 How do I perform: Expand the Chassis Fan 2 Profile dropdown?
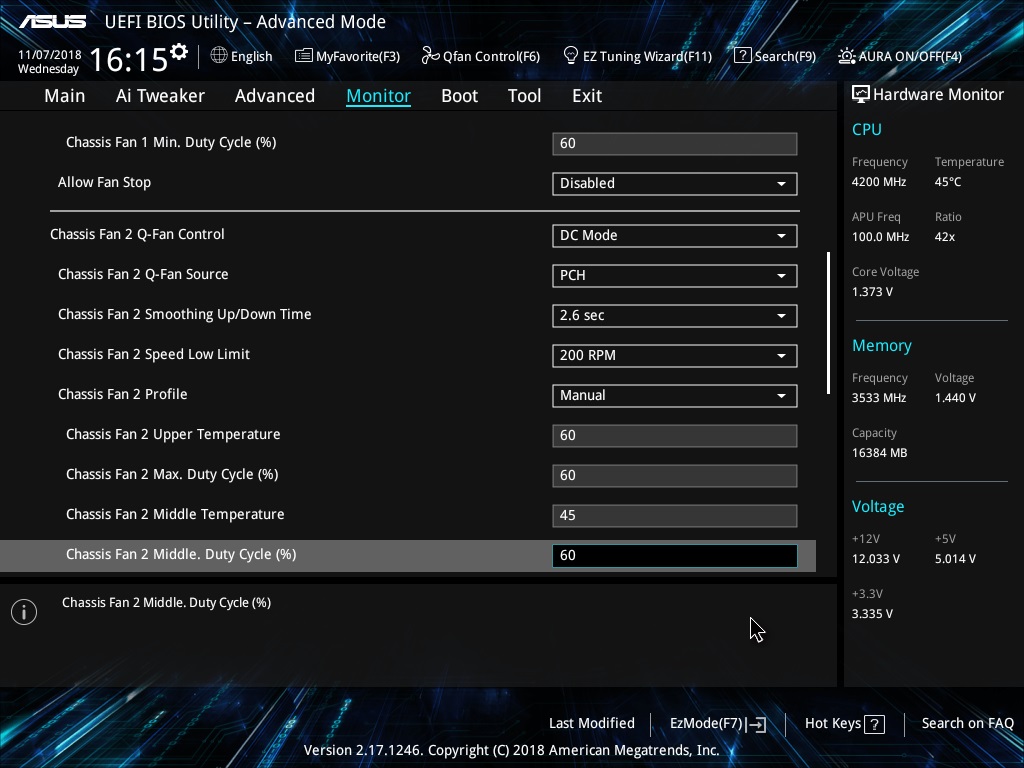coord(675,396)
